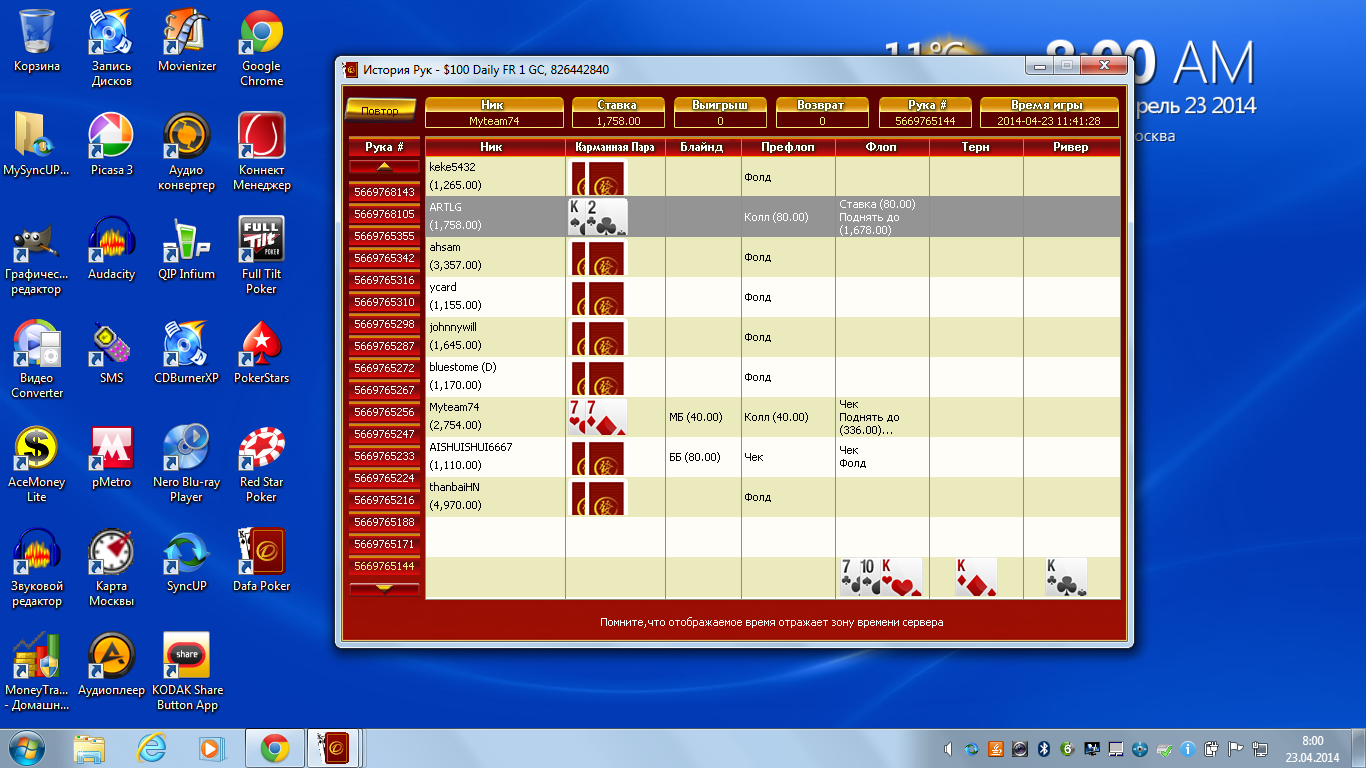Click the Повтор replay button

click(380, 111)
